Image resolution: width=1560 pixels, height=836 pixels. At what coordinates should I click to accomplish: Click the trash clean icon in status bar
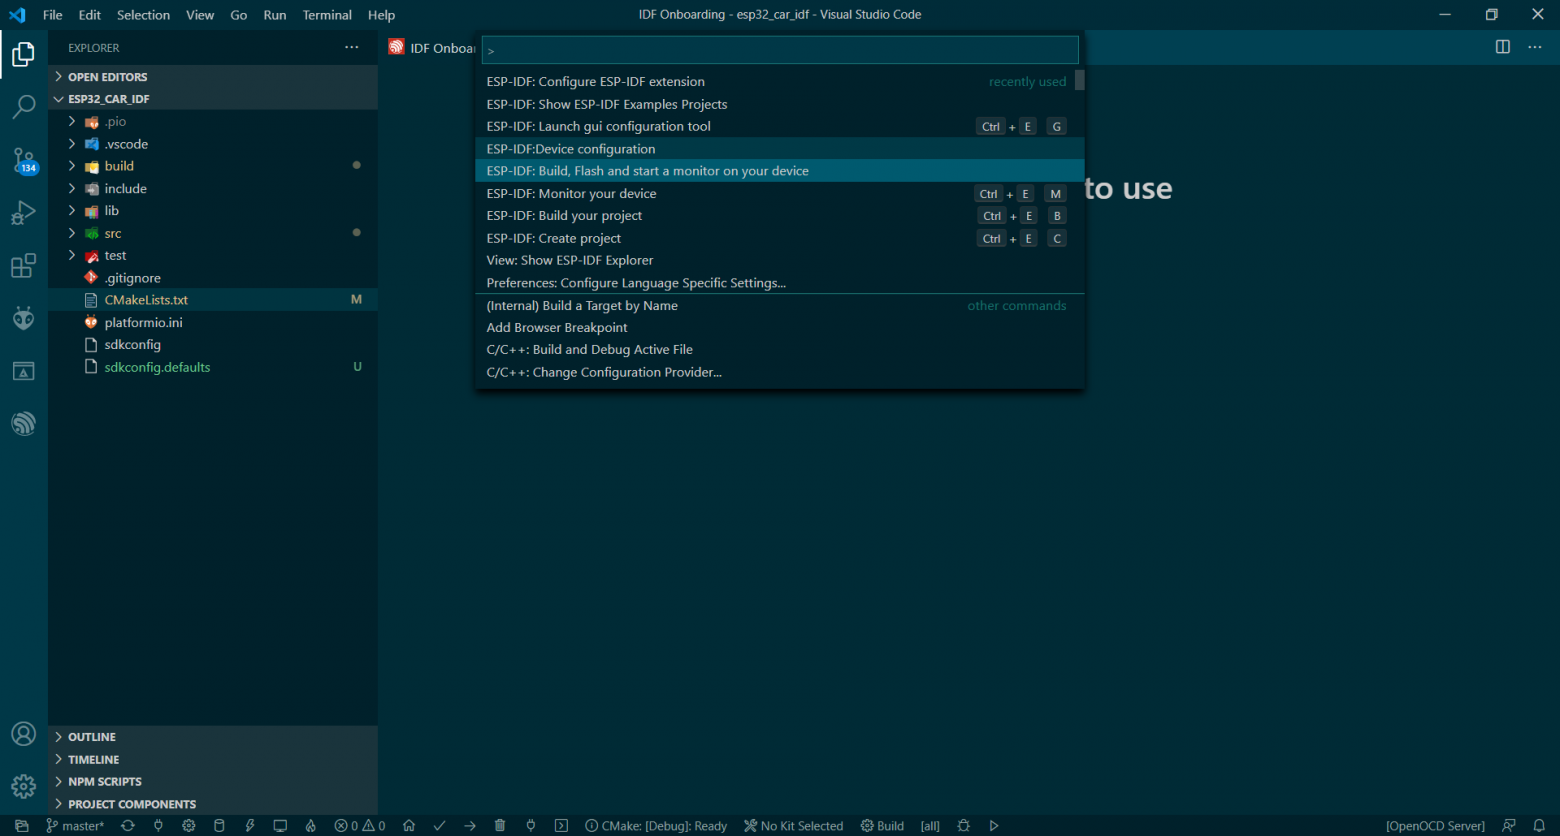pyautogui.click(x=500, y=826)
